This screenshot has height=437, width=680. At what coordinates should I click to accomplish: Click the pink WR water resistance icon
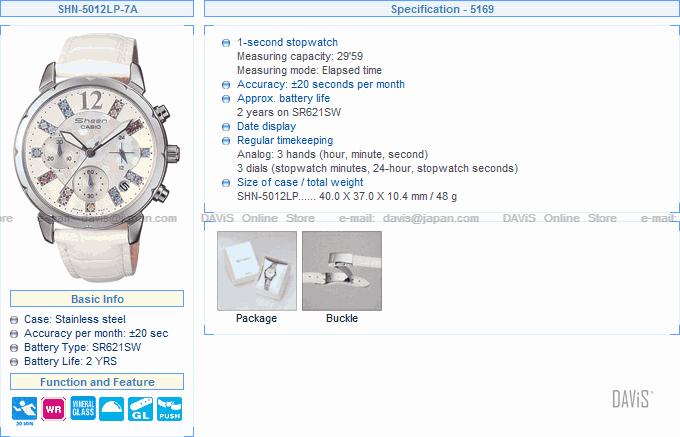click(54, 409)
